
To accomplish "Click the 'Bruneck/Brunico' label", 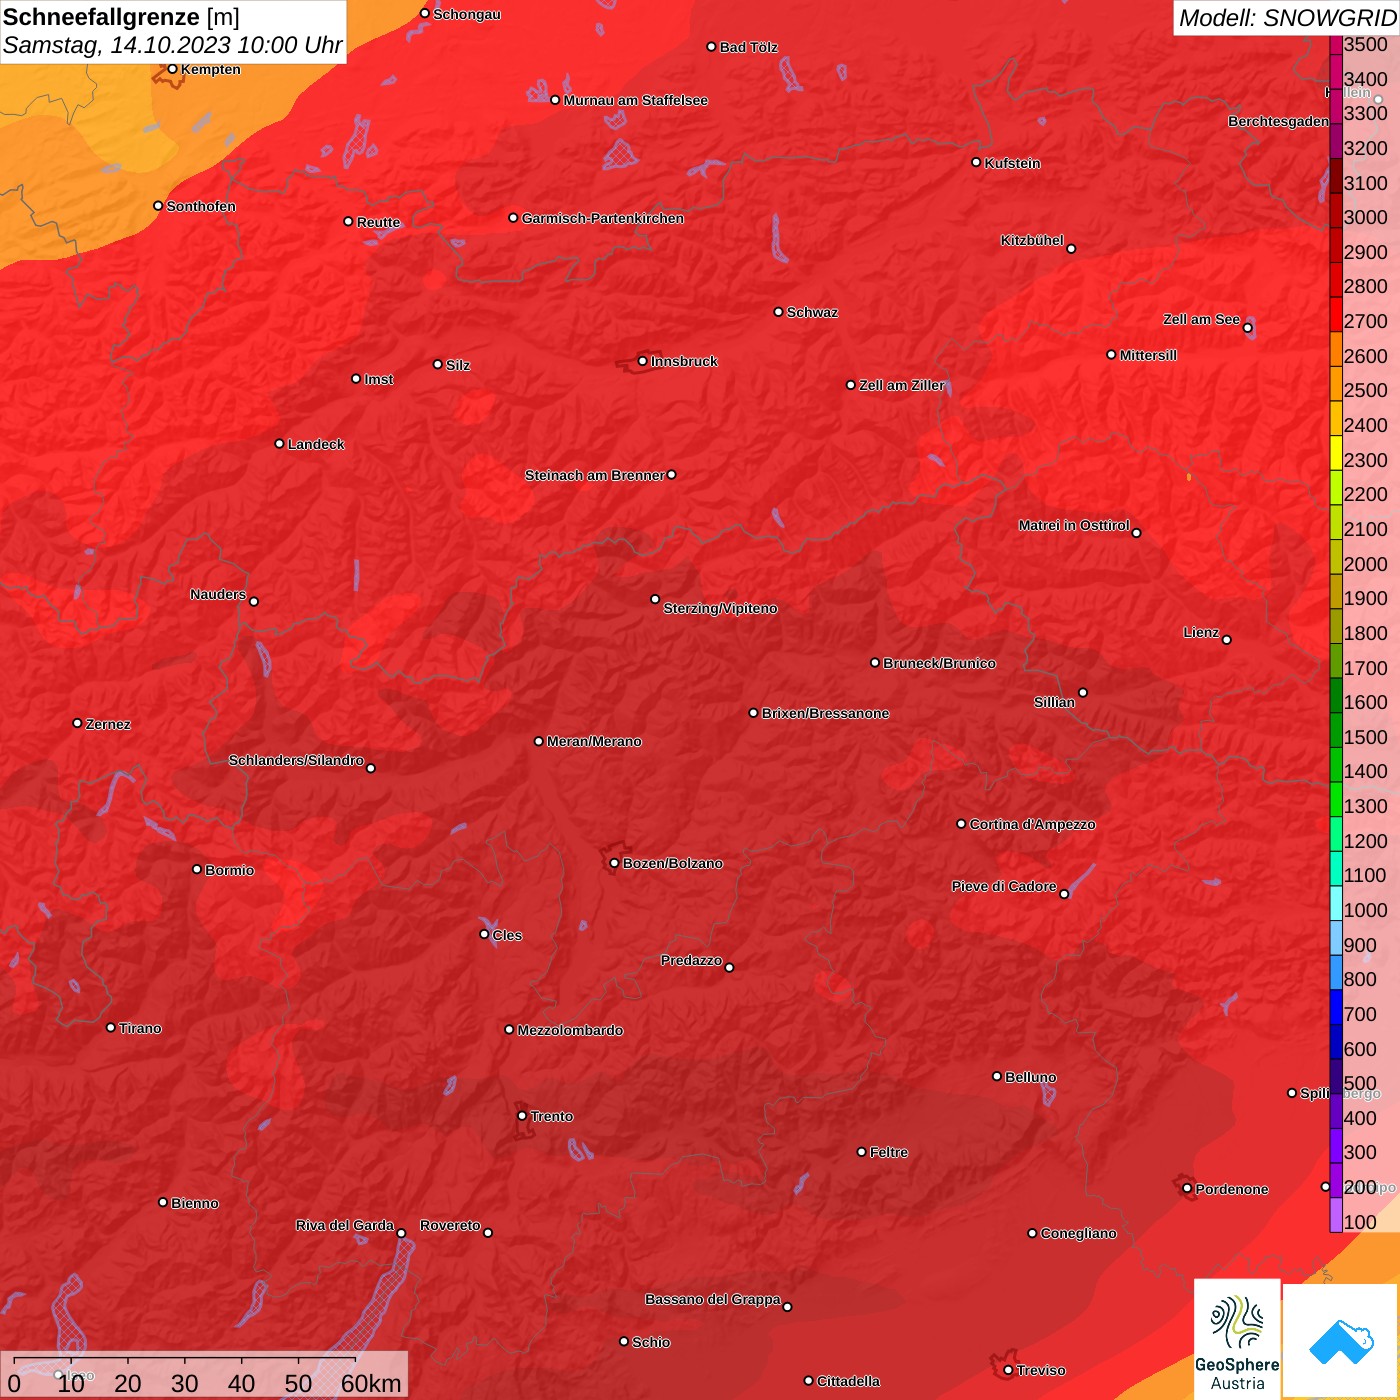I will 939,663.
